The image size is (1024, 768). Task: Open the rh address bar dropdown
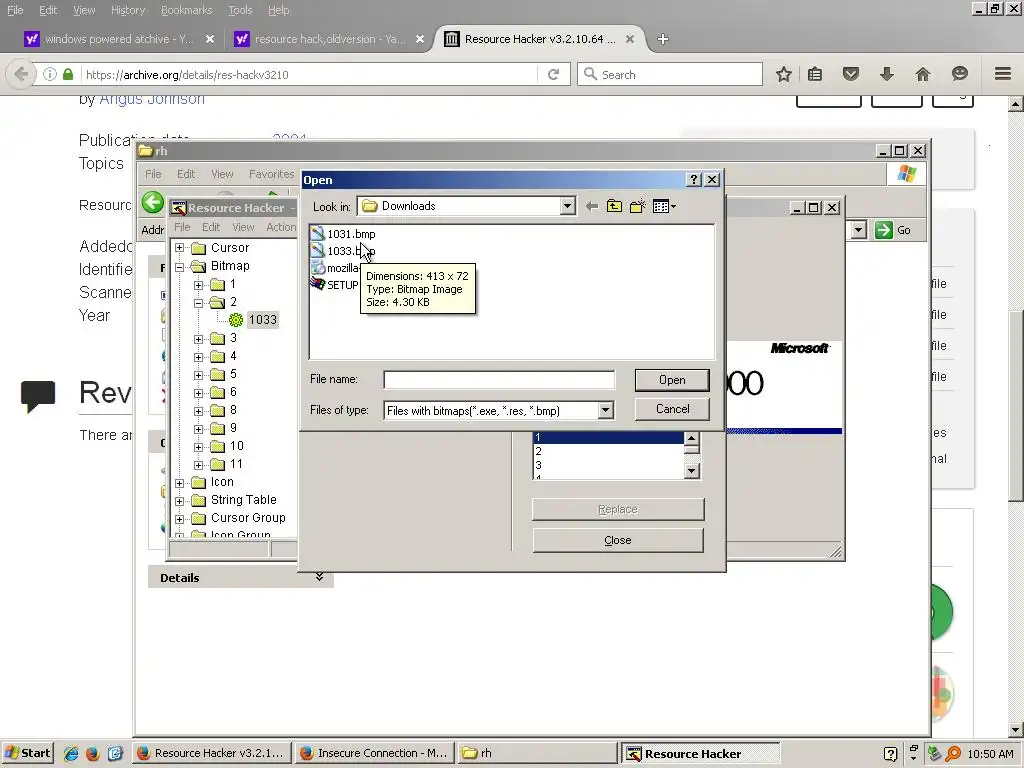[858, 230]
